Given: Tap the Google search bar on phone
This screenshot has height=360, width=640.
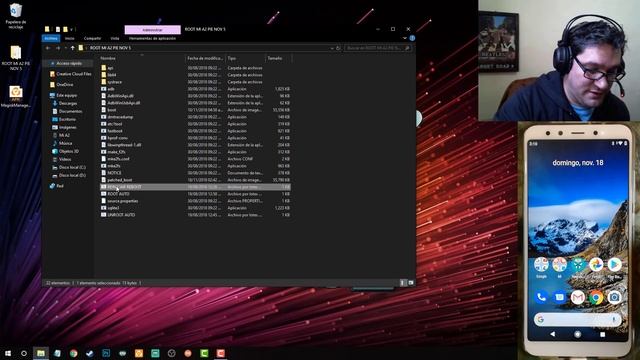Looking at the screenshot, I should coord(578,320).
